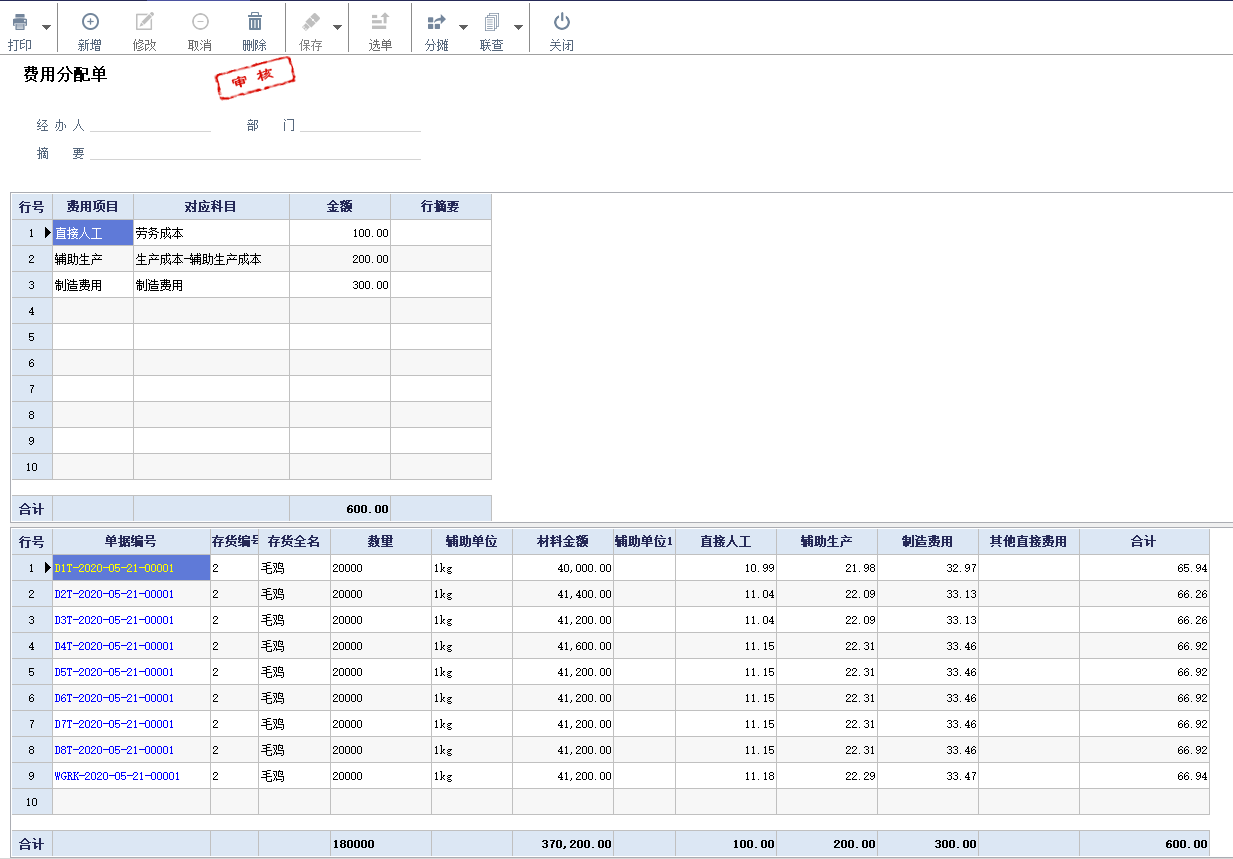Open the 联查 dropdown arrow
1233x859 pixels.
pyautogui.click(x=518, y=28)
